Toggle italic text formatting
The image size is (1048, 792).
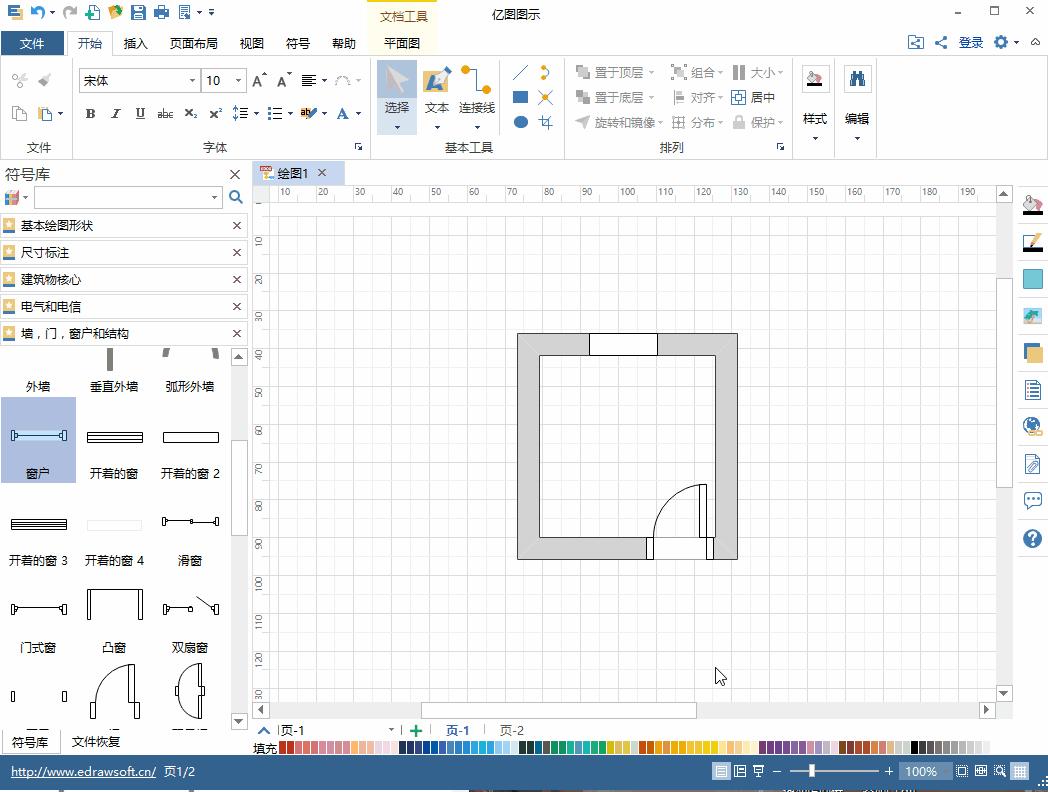click(115, 114)
